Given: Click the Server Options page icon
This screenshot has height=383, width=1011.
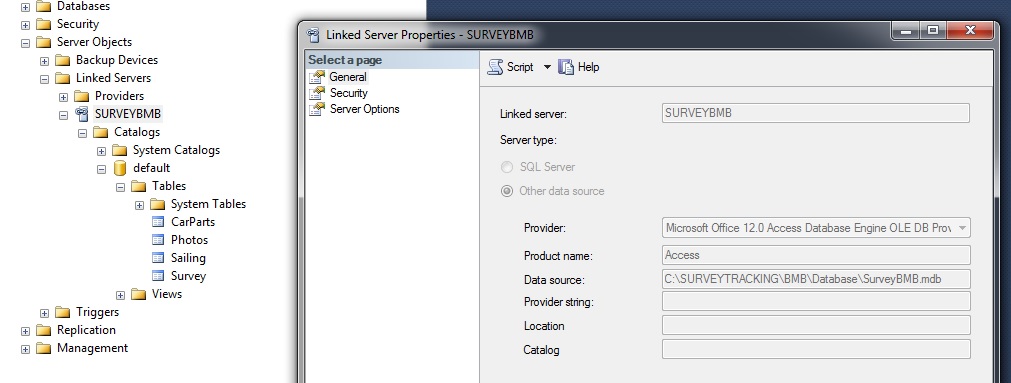Looking at the screenshot, I should (x=317, y=110).
